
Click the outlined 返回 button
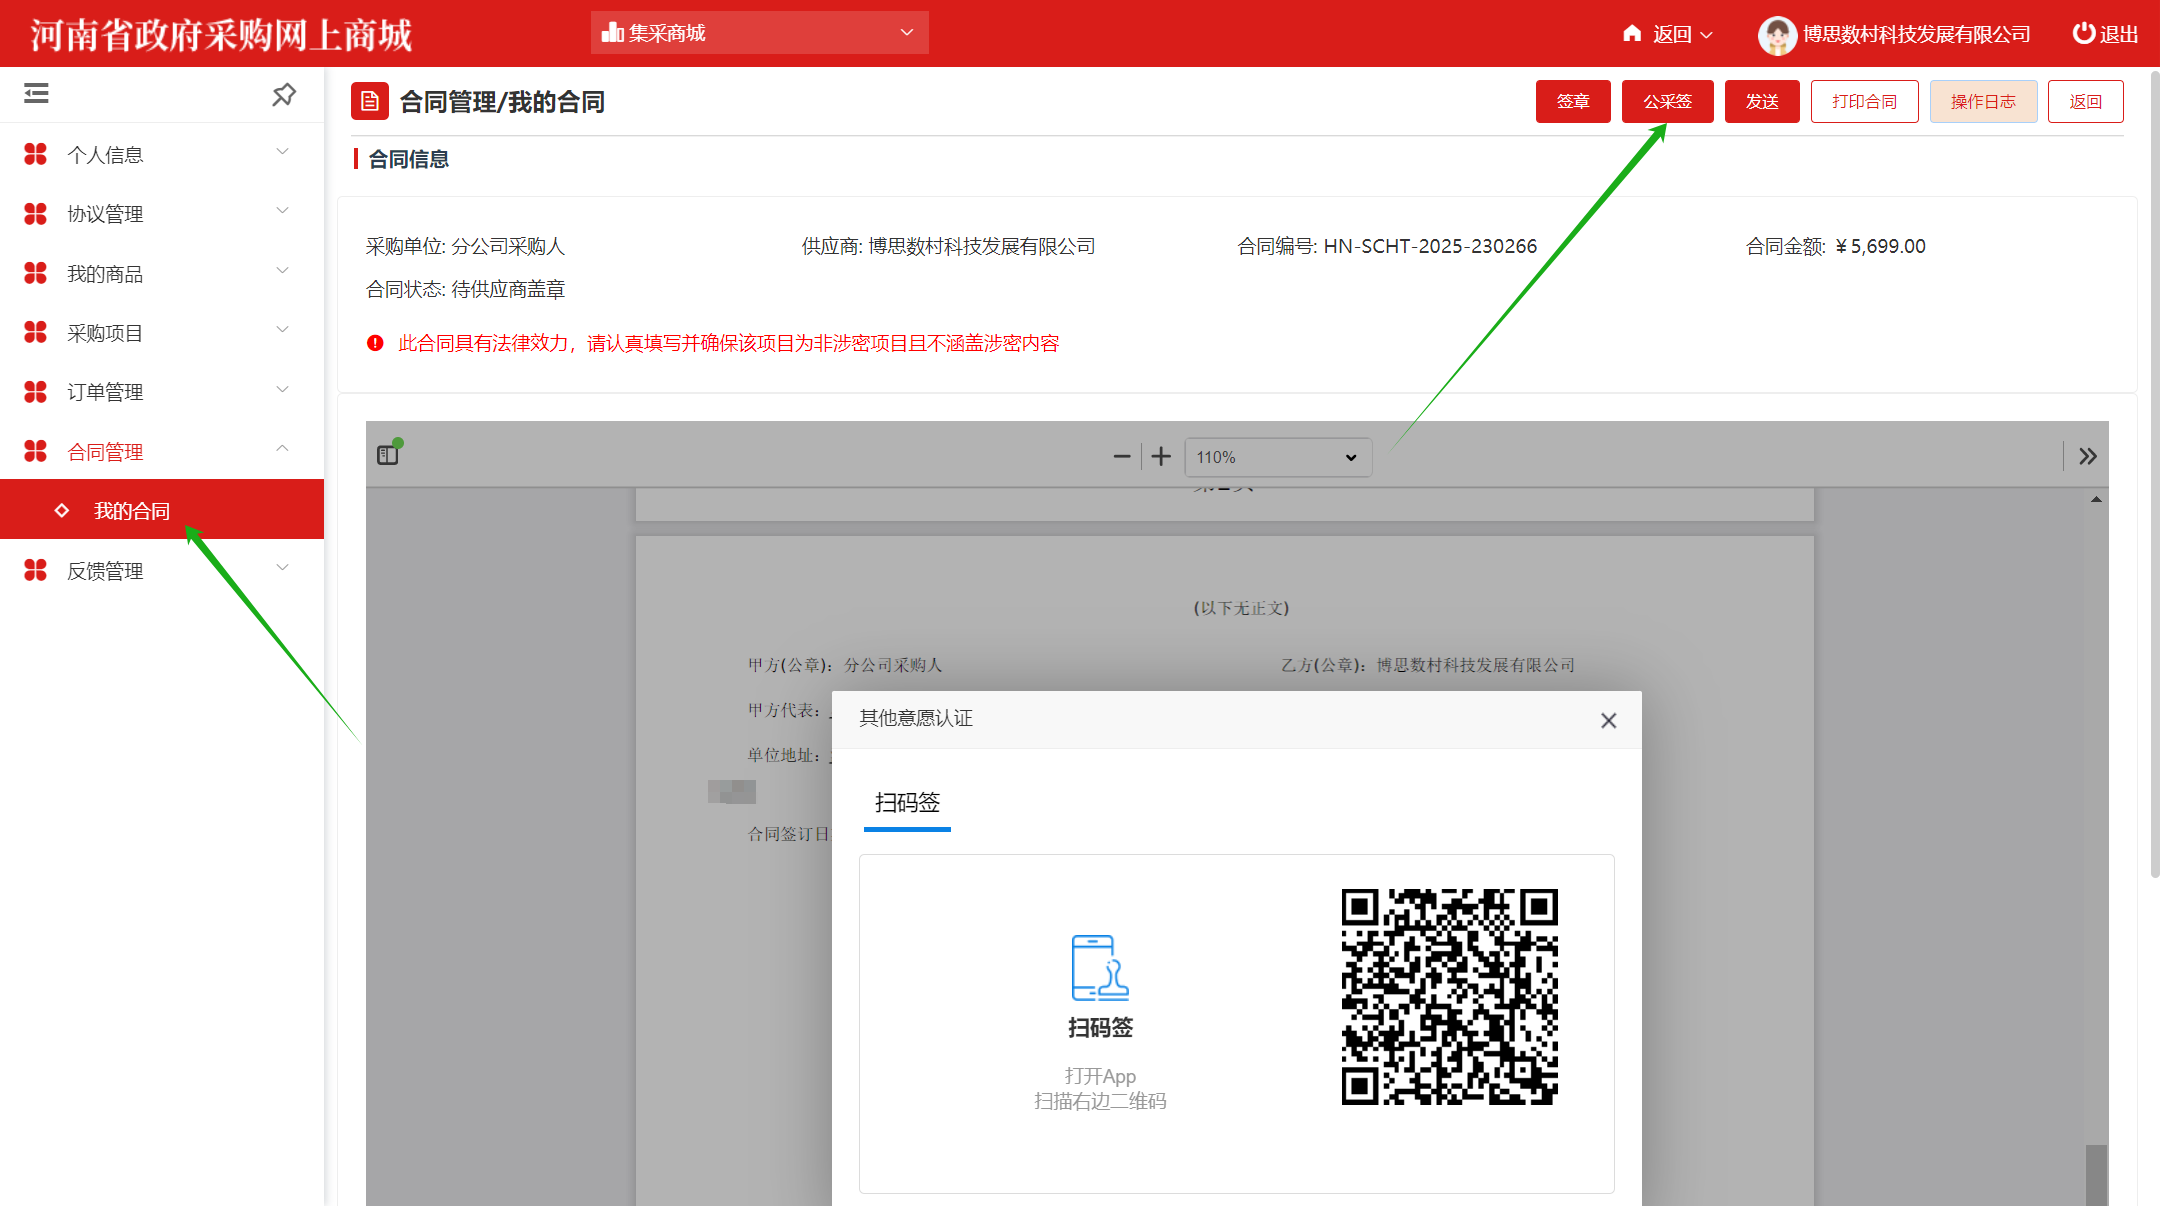[2085, 101]
